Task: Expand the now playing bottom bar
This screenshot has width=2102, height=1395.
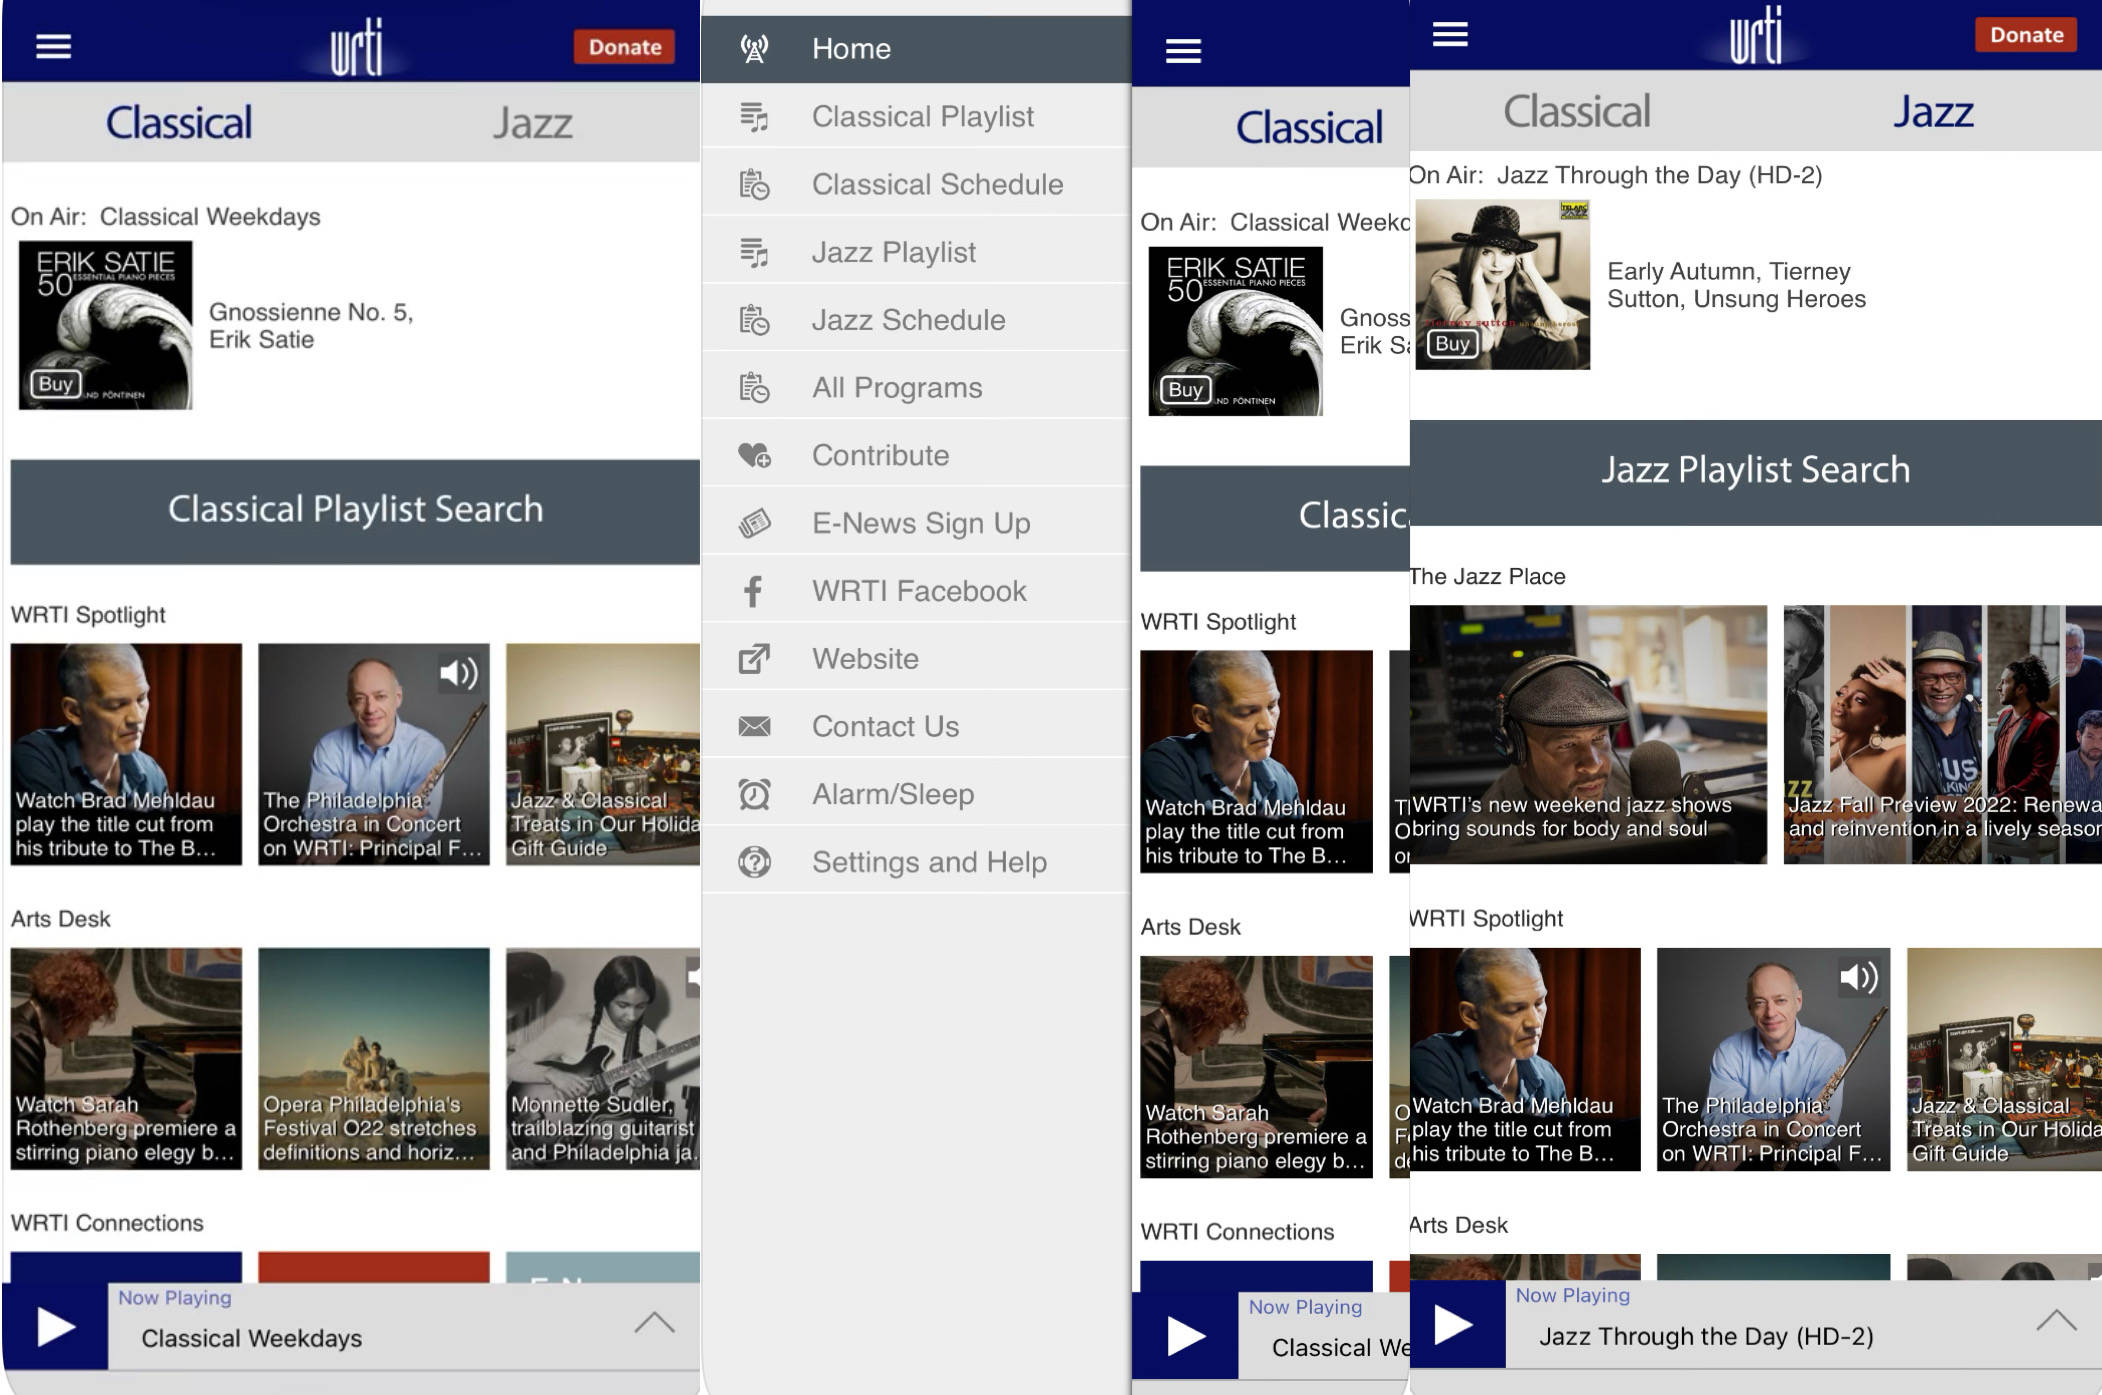Action: 656,1312
